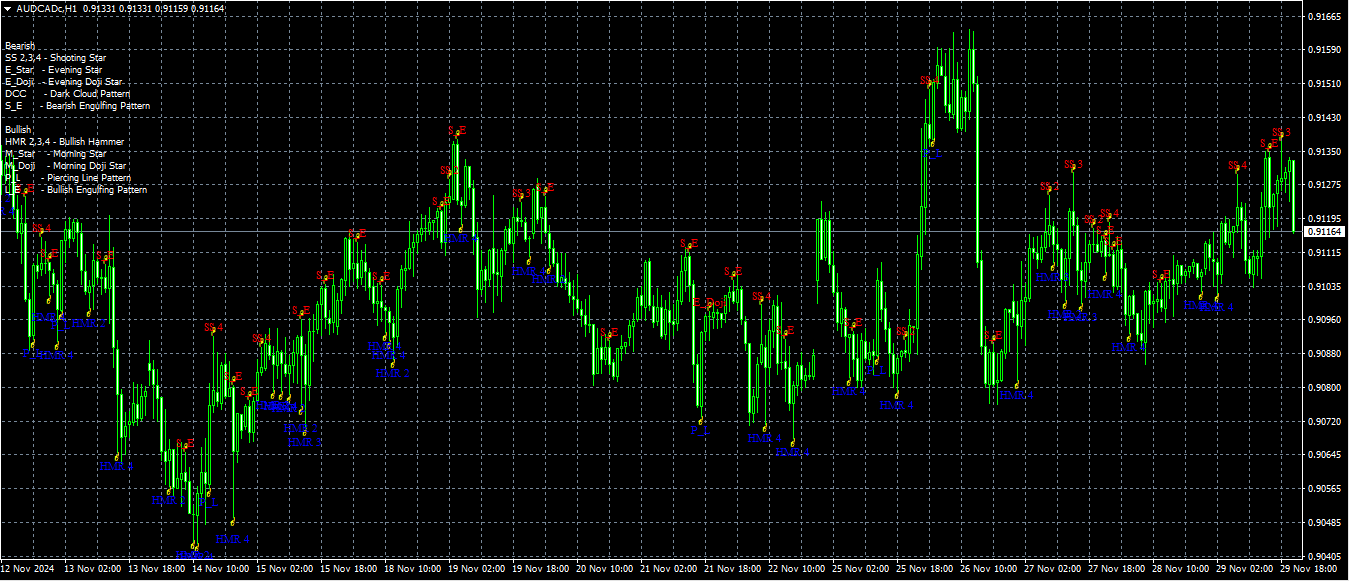The image size is (1349, 581).
Task: Click the '15 Nov 18:00' time axis label
Action: point(349,569)
